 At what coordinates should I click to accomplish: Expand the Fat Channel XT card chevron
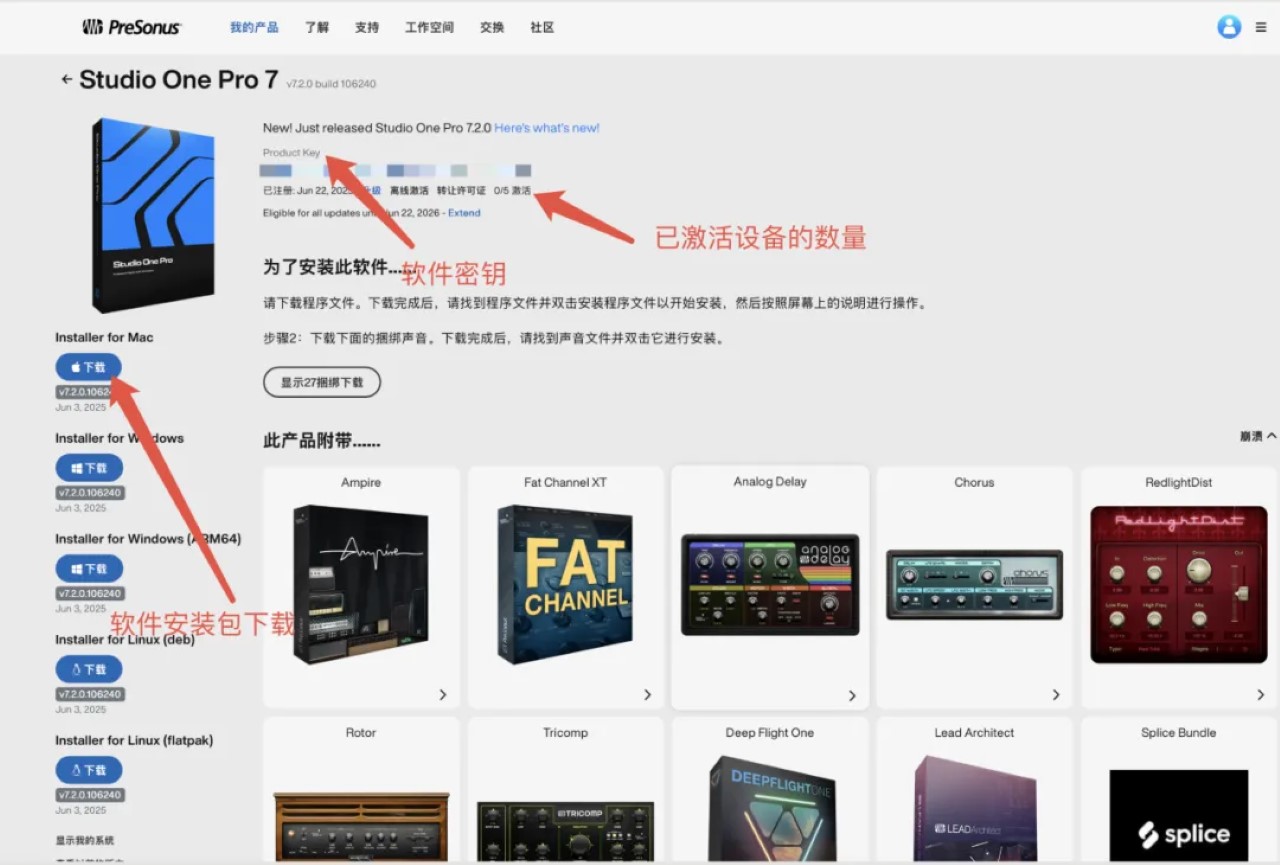647,695
